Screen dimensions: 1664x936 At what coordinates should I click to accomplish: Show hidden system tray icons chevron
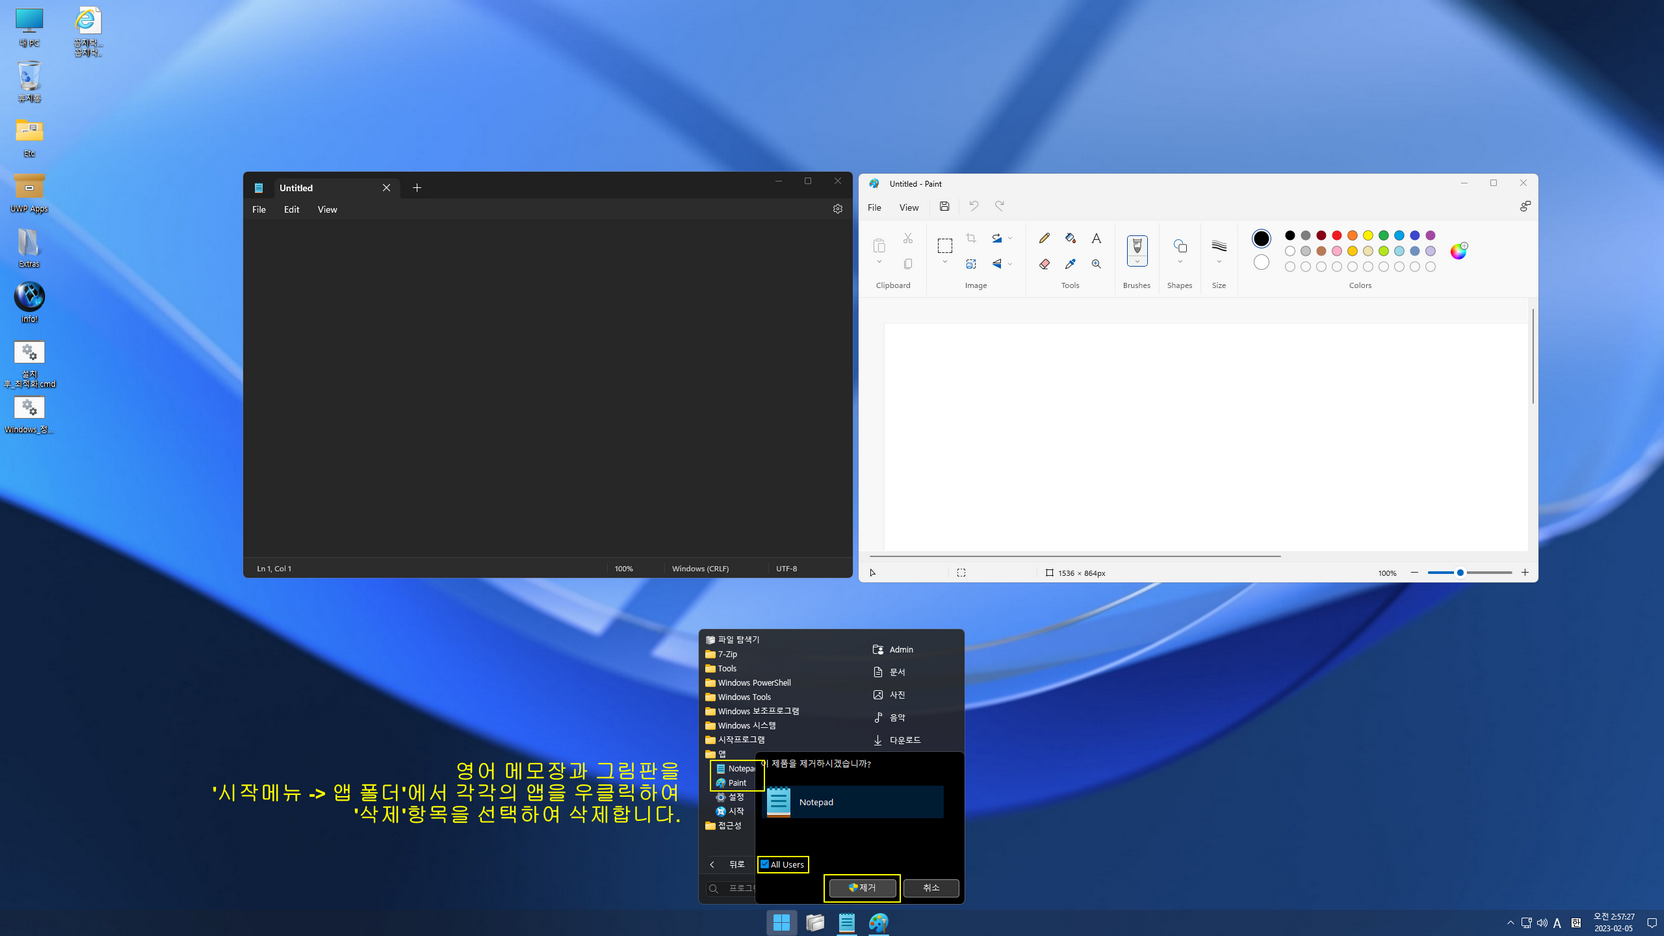tap(1510, 923)
